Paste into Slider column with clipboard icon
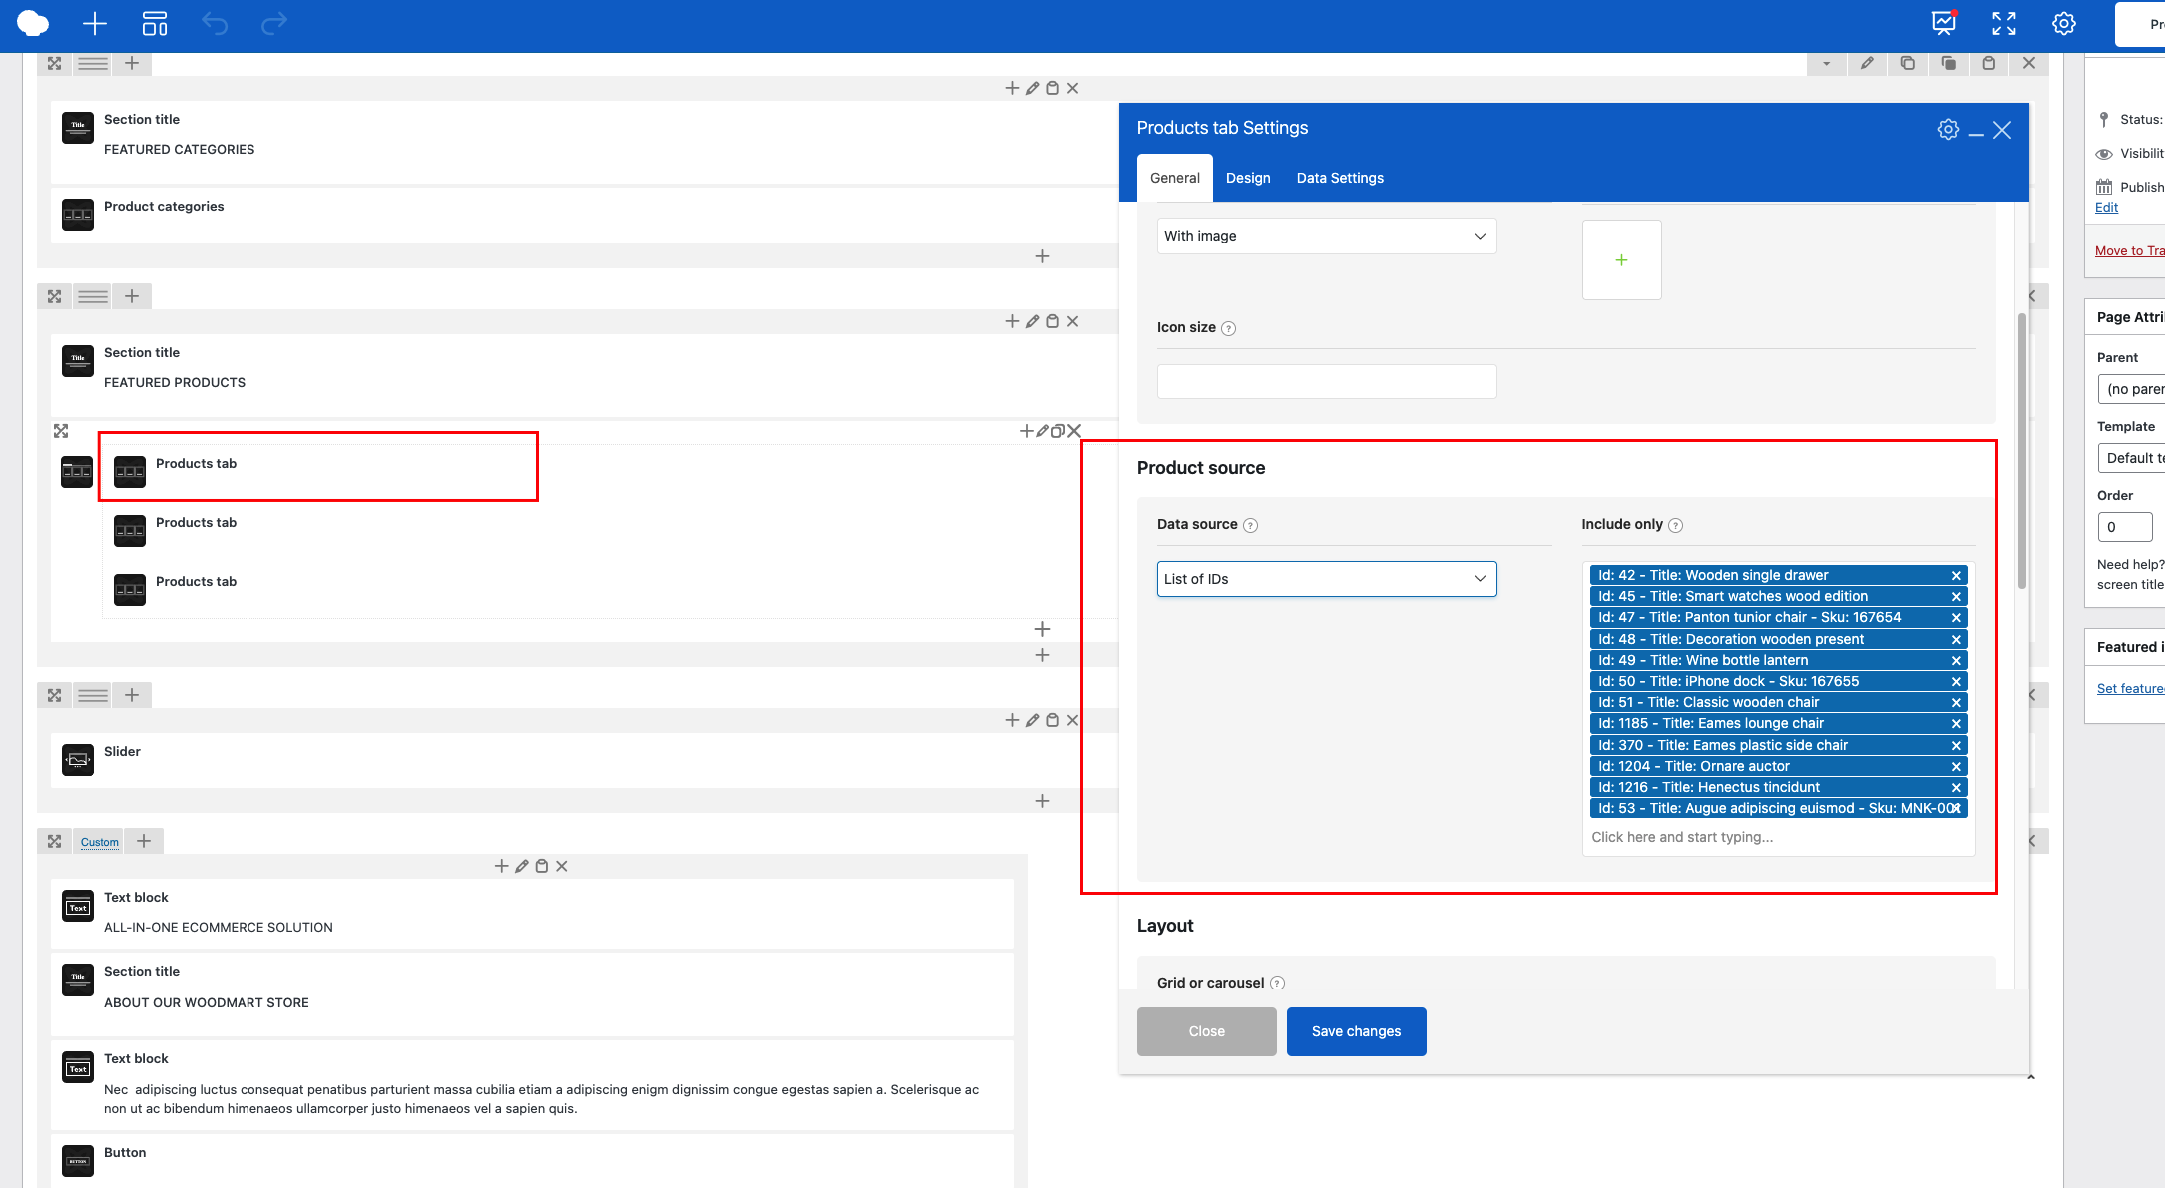The height and width of the screenshot is (1188, 2165). (x=1052, y=720)
